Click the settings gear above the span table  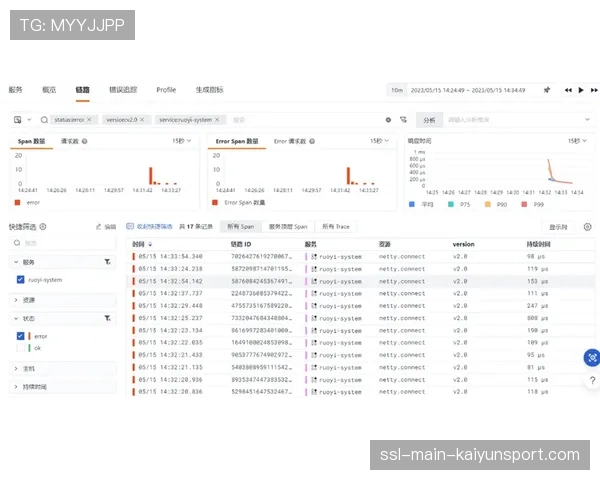pos(587,227)
